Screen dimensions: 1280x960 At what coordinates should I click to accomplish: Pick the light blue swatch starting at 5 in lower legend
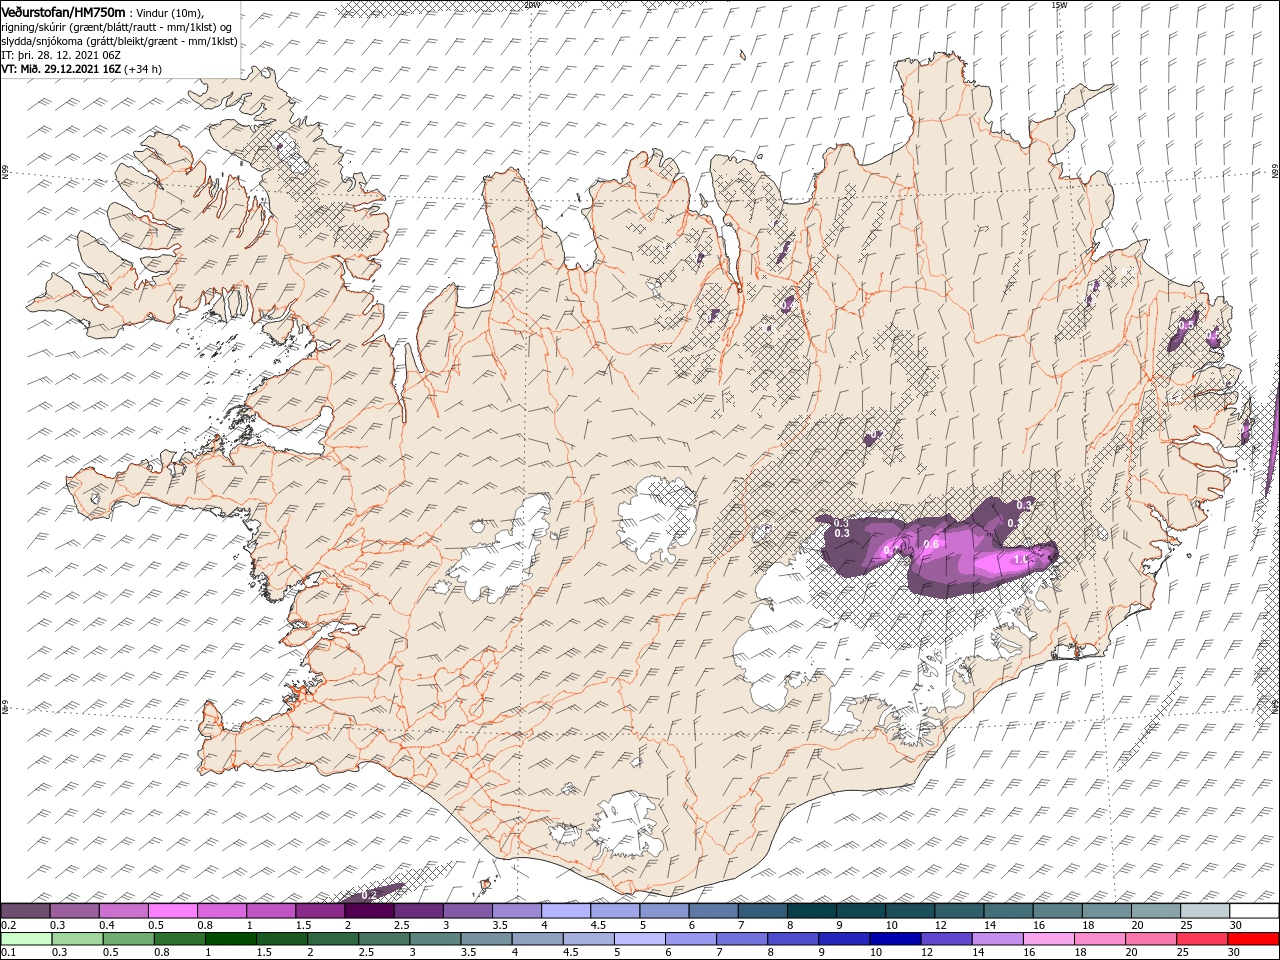pyautogui.click(x=640, y=939)
